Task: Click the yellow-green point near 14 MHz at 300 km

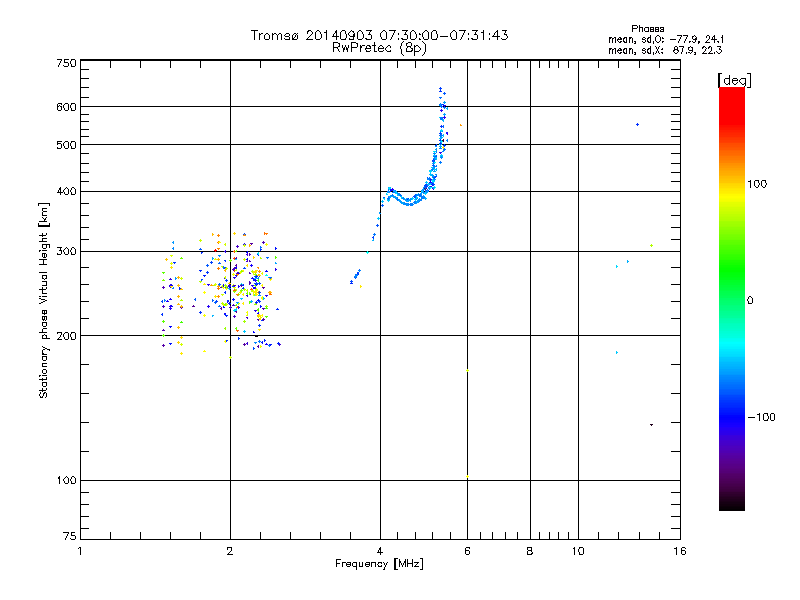Action: tap(652, 245)
